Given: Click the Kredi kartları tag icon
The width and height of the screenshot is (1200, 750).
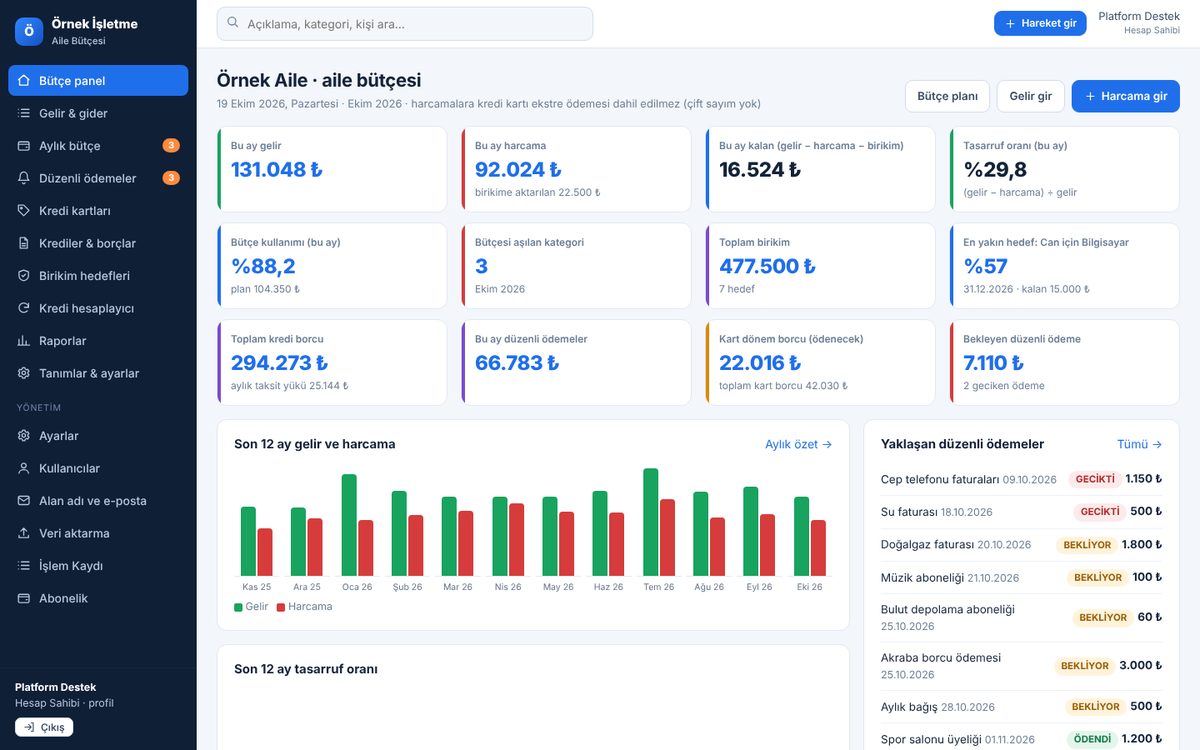Looking at the screenshot, I should pos(24,211).
